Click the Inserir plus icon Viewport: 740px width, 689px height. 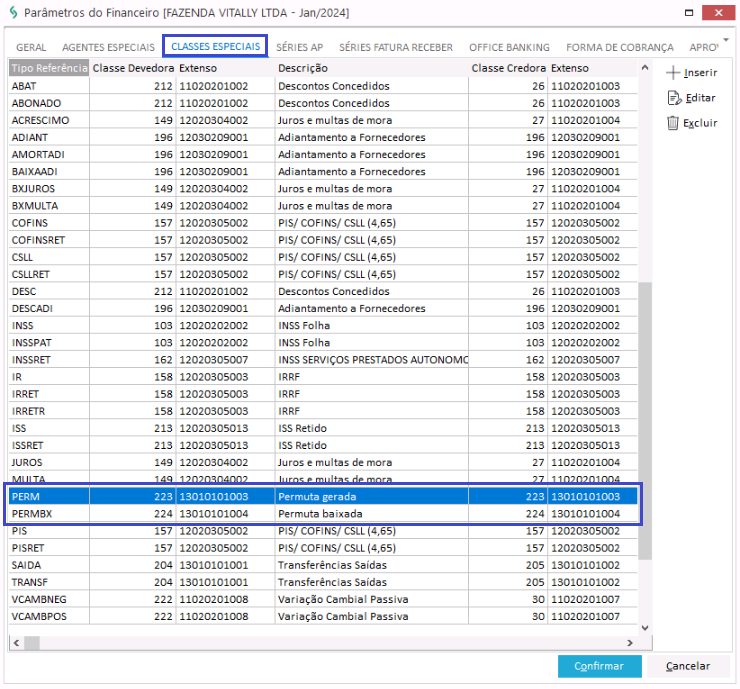[x=673, y=73]
